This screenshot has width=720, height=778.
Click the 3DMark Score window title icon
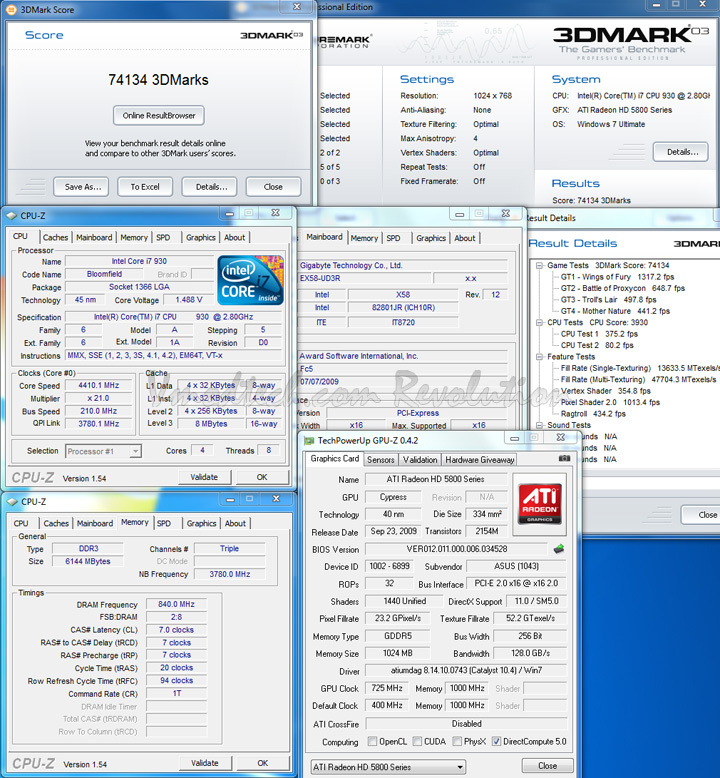[11, 9]
